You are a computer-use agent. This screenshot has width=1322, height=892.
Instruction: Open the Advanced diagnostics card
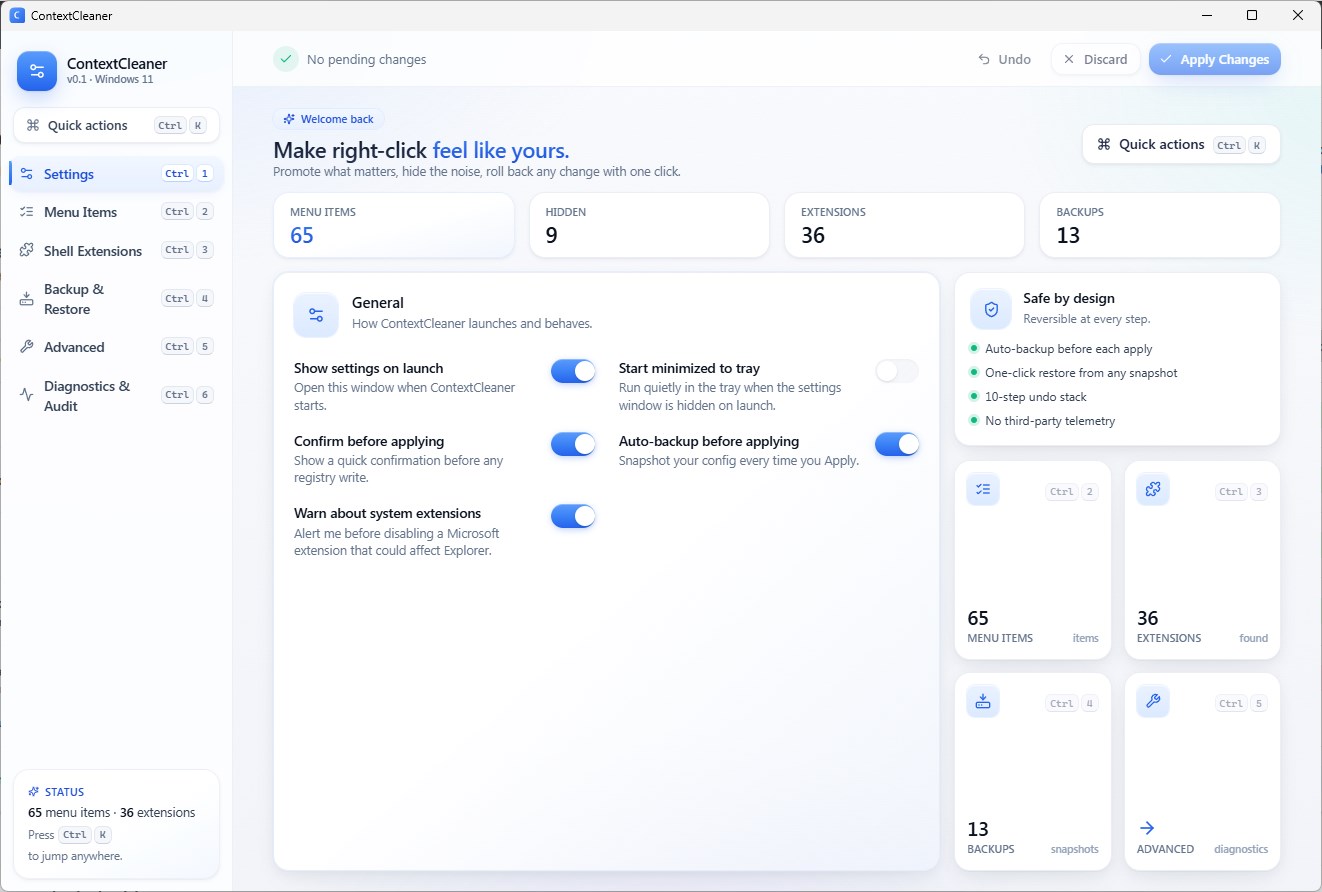coord(1203,771)
